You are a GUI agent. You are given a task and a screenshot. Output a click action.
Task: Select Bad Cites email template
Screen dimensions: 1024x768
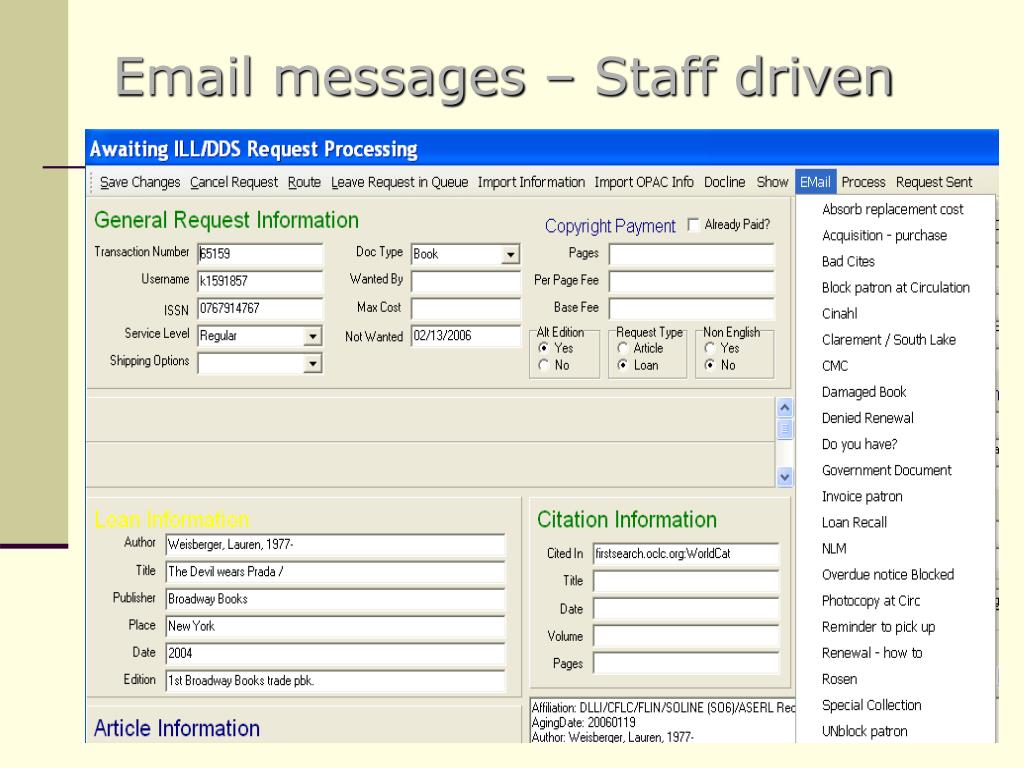click(x=848, y=261)
